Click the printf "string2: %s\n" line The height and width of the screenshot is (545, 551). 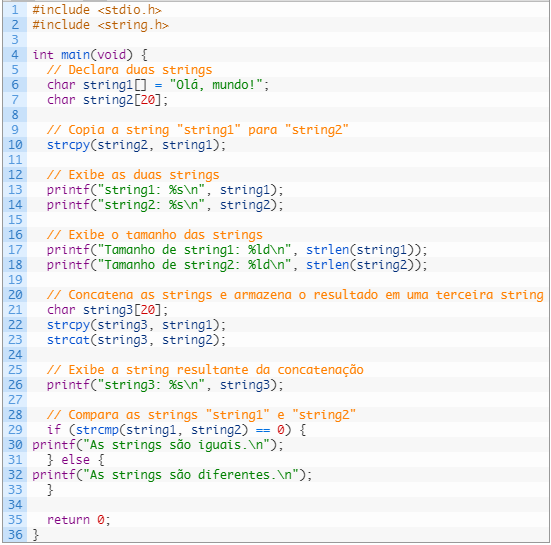165,205
